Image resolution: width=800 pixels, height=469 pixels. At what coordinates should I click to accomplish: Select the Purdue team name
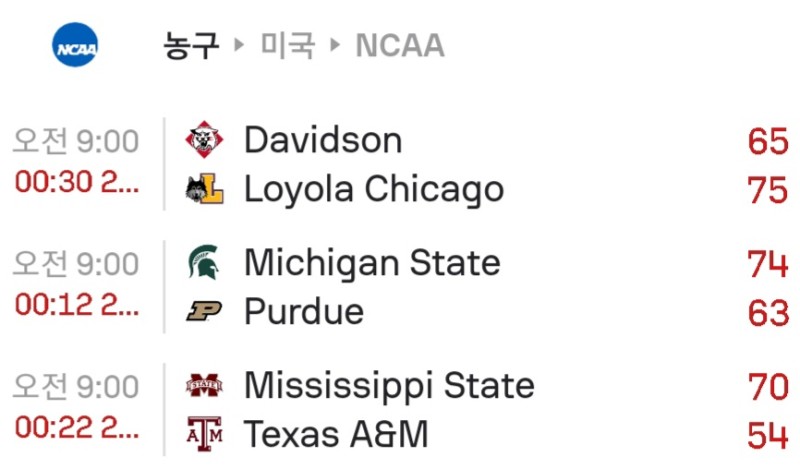(x=304, y=312)
